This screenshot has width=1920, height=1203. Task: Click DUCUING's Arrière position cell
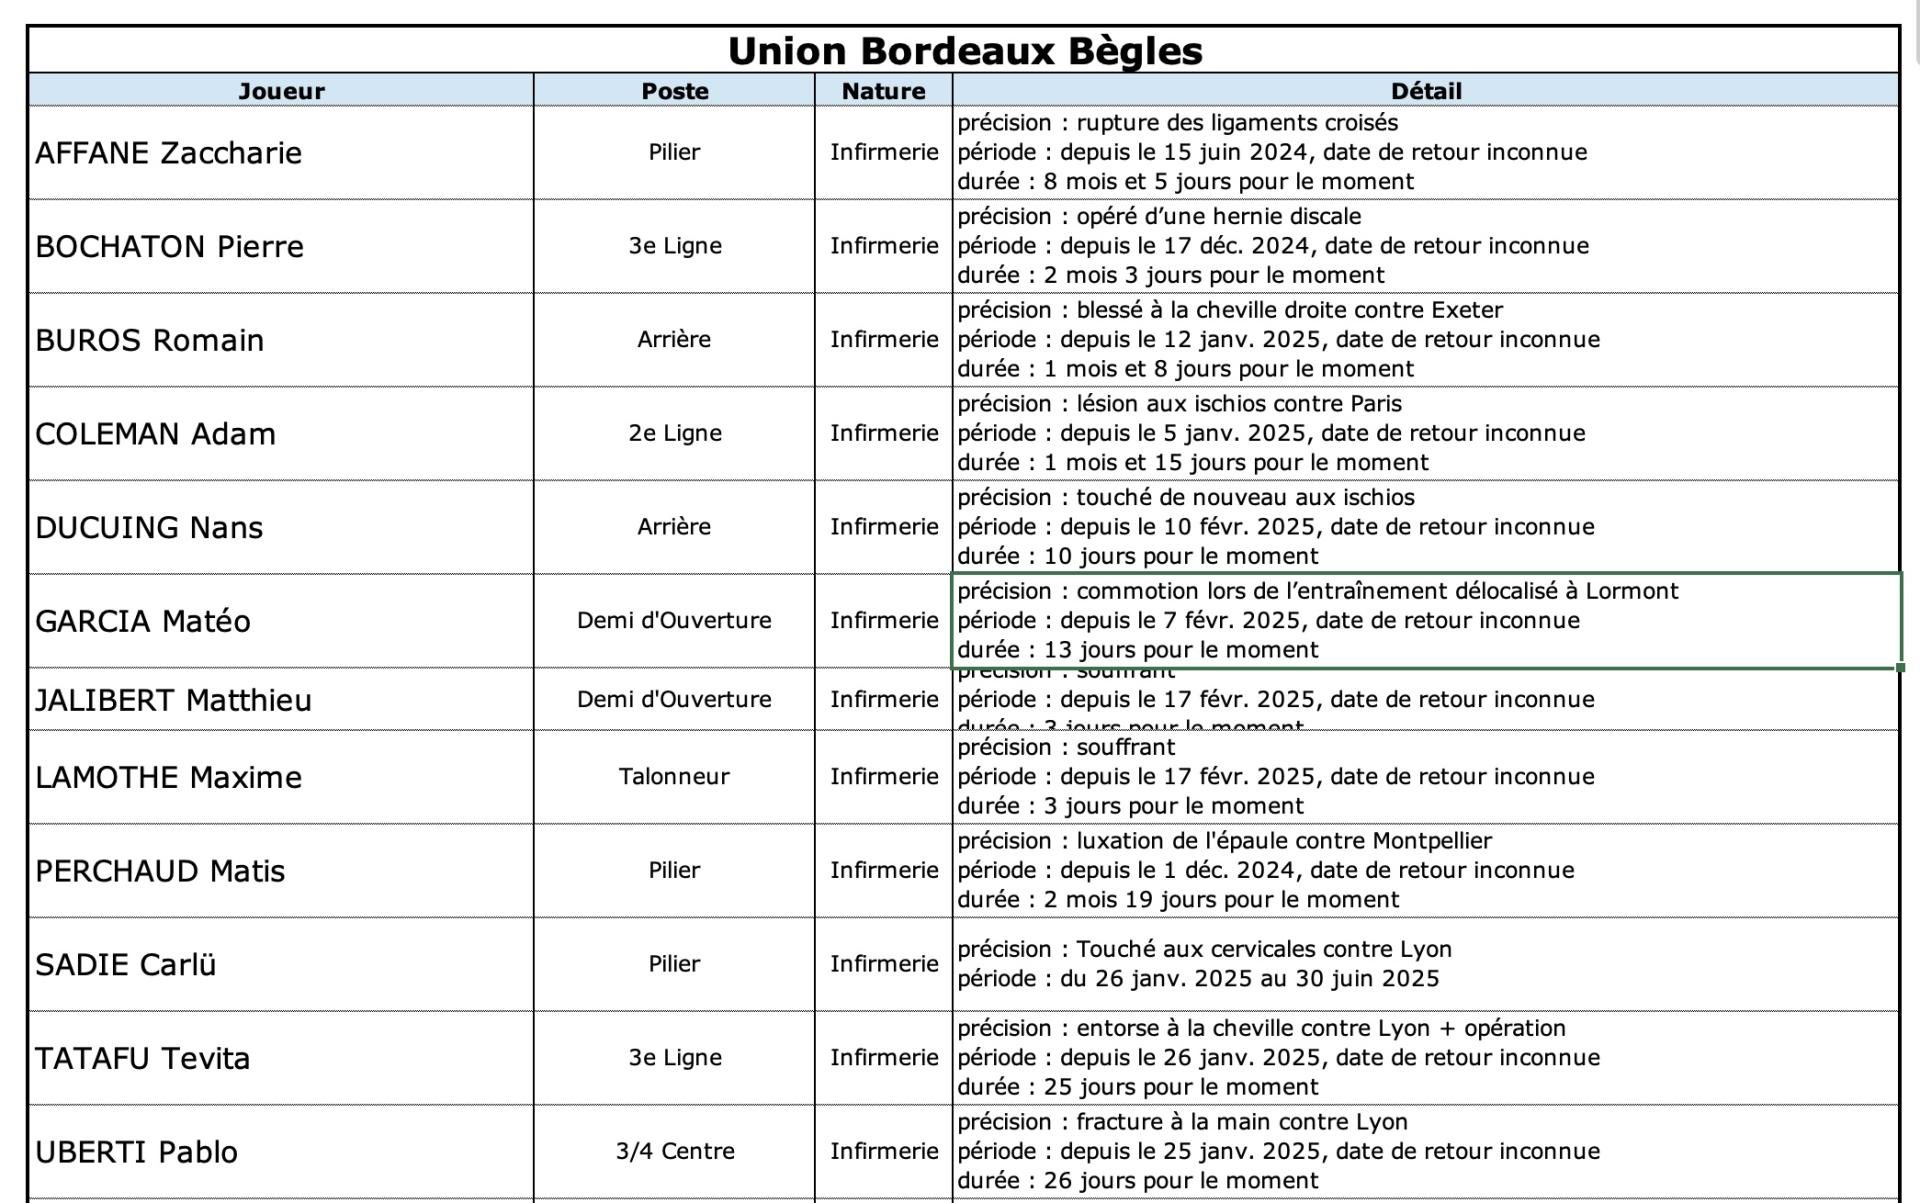[x=674, y=527]
